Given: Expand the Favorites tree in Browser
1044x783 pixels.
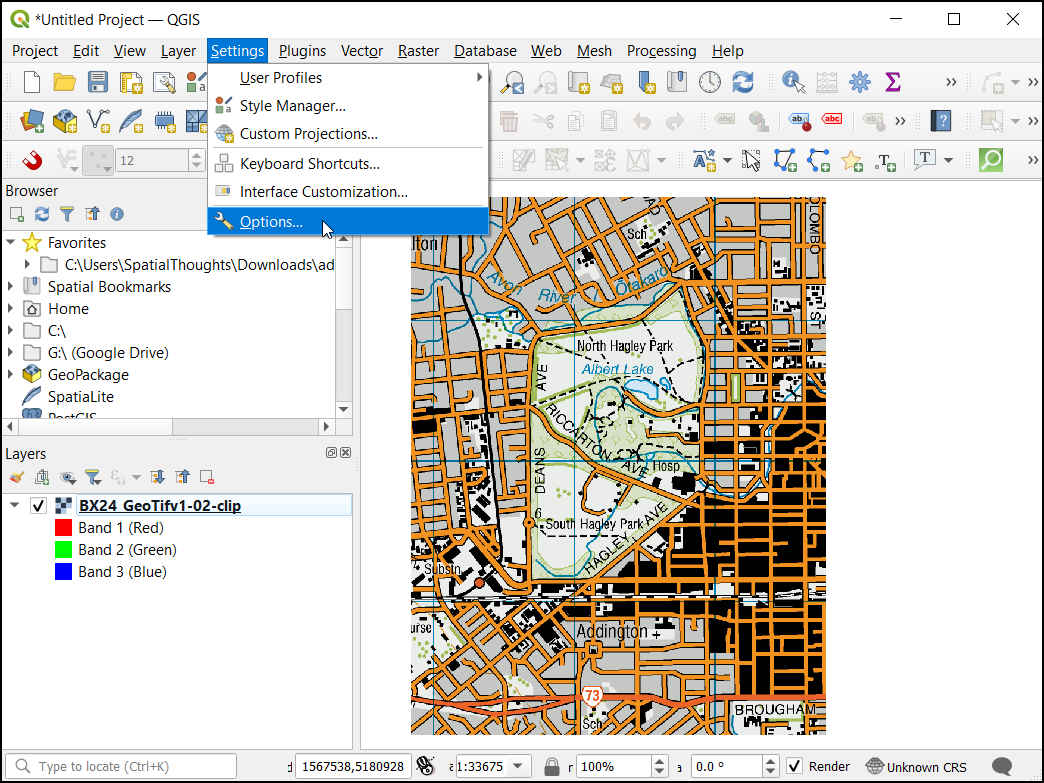Looking at the screenshot, I should coord(11,243).
